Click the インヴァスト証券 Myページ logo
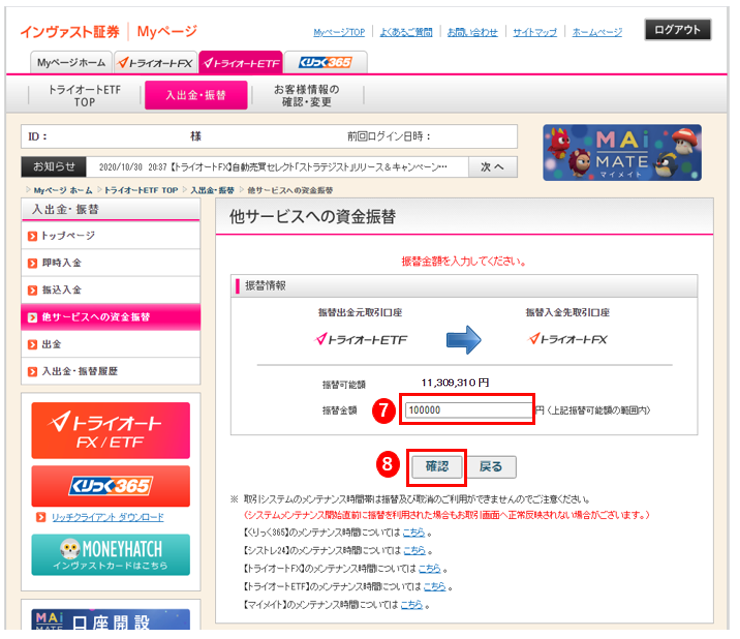Screen dimensions: 740x639 coord(109,32)
